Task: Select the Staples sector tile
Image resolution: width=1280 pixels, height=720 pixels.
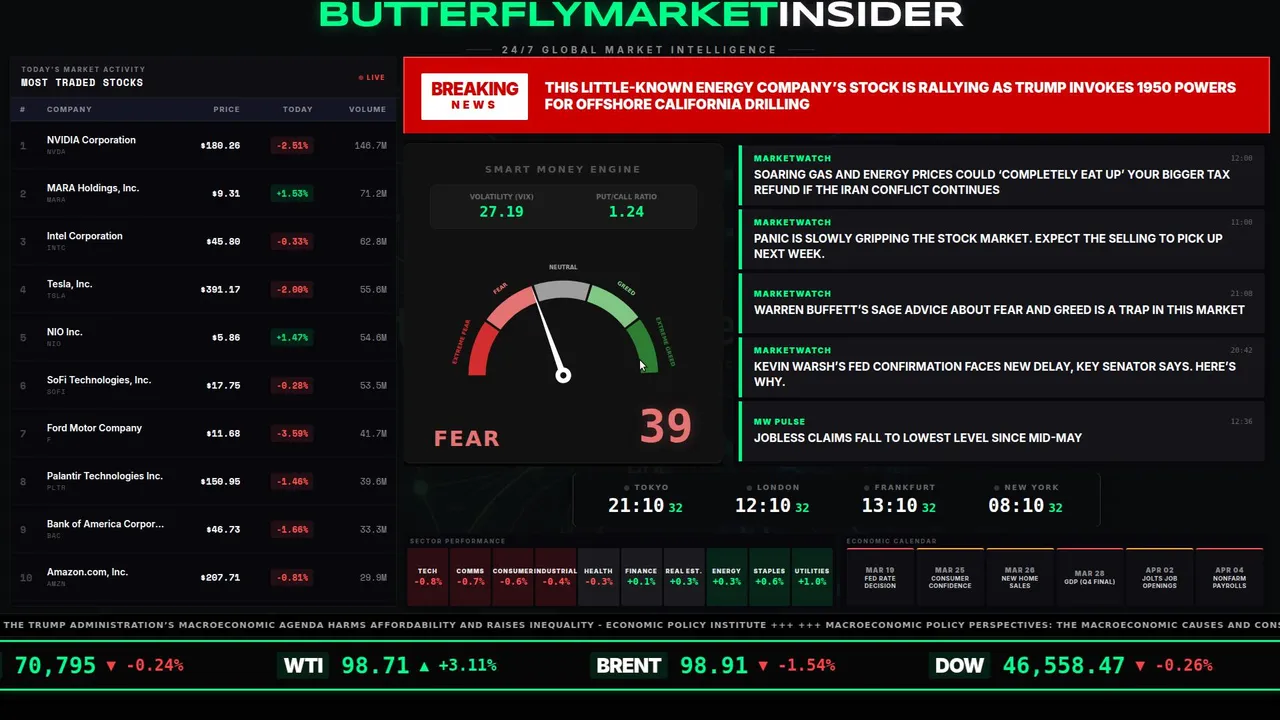Action: (x=769, y=577)
